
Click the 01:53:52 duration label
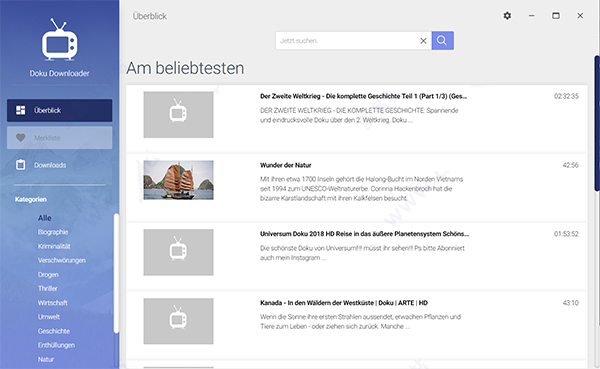pyautogui.click(x=566, y=234)
